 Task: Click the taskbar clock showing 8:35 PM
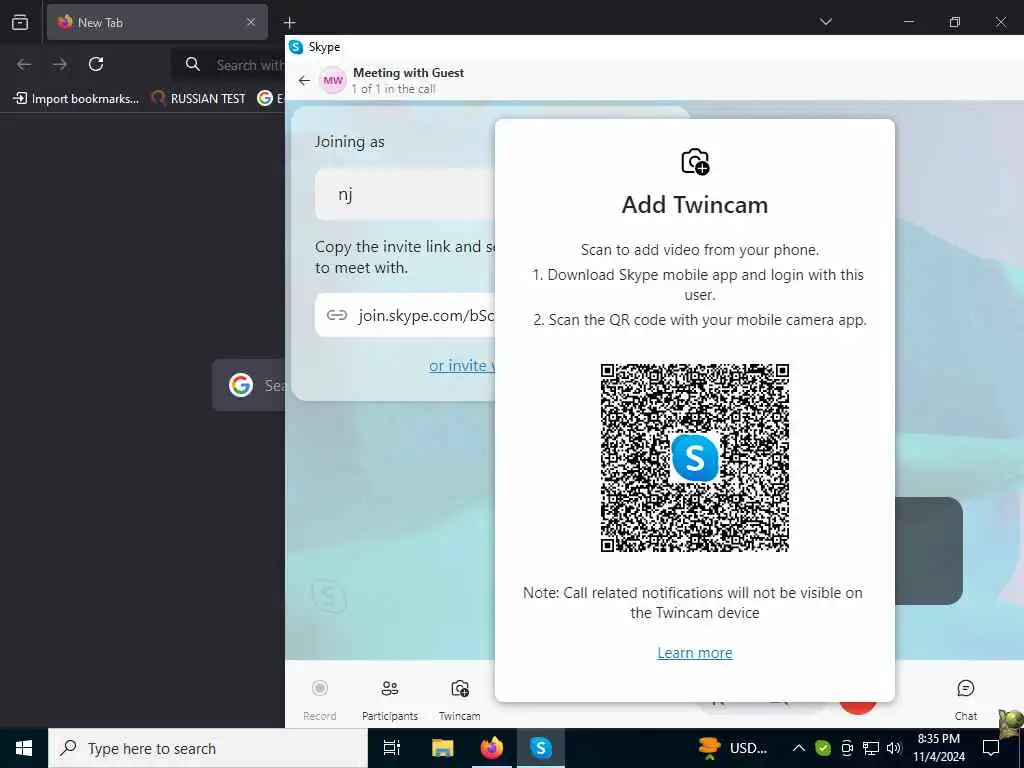938,748
